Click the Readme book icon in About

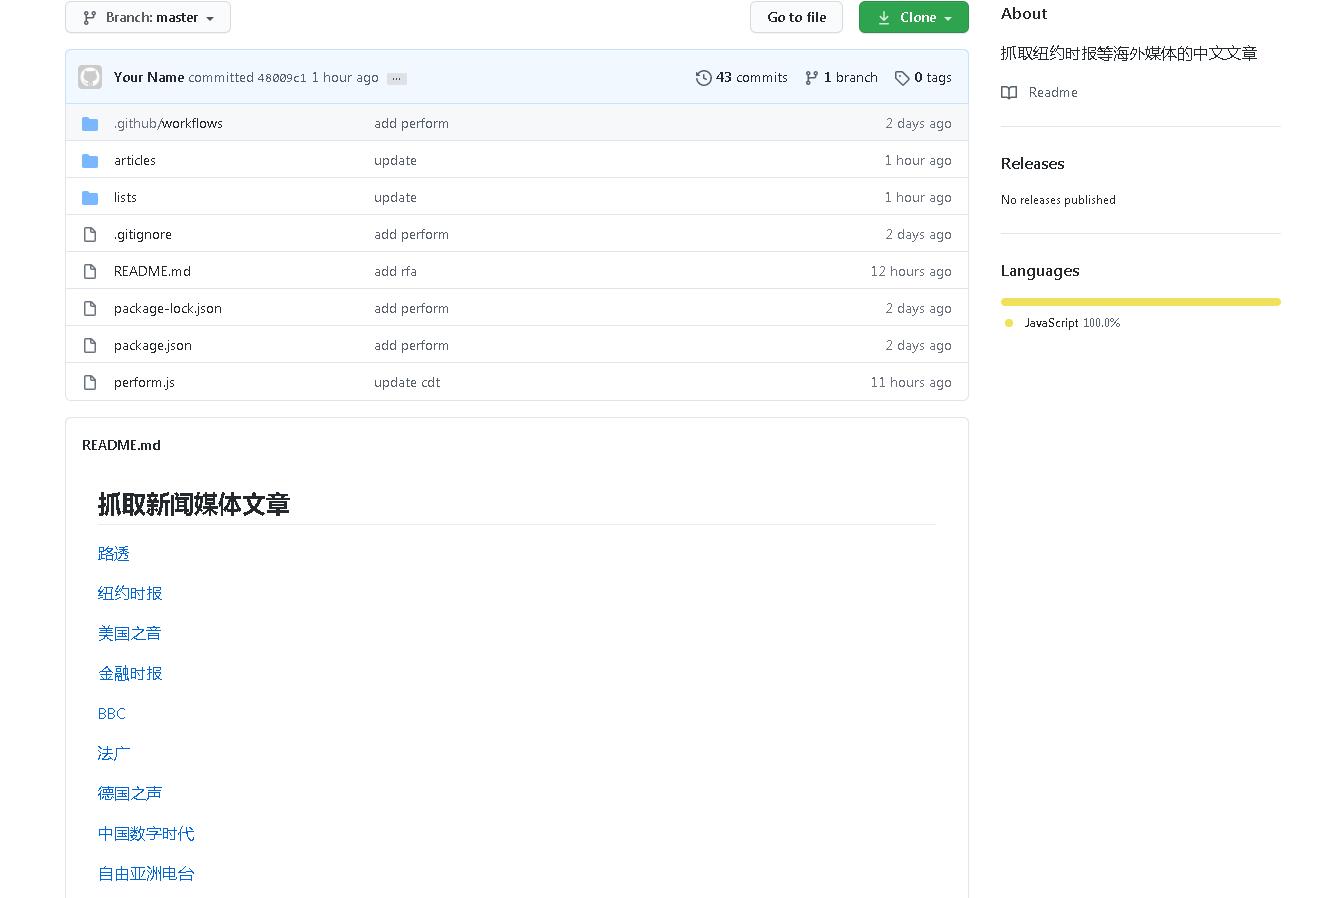pyautogui.click(x=1009, y=92)
